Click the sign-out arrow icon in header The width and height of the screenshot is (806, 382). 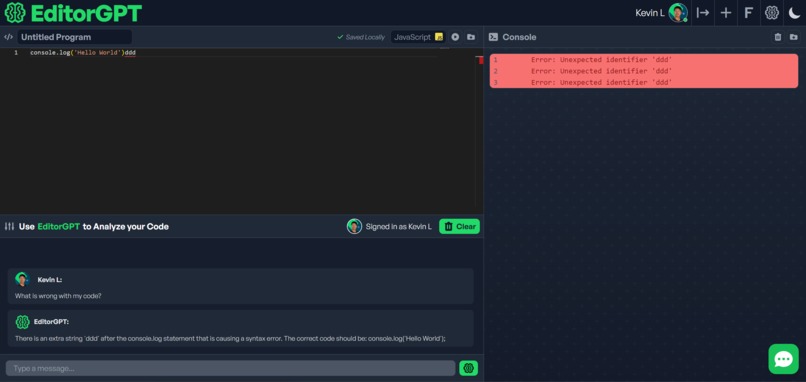(703, 13)
